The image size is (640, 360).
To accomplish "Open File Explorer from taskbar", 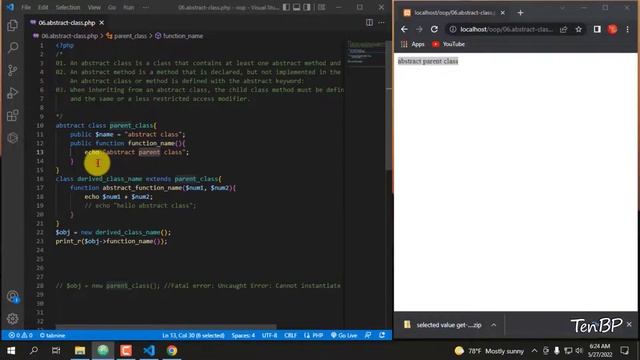I will (x=80, y=351).
